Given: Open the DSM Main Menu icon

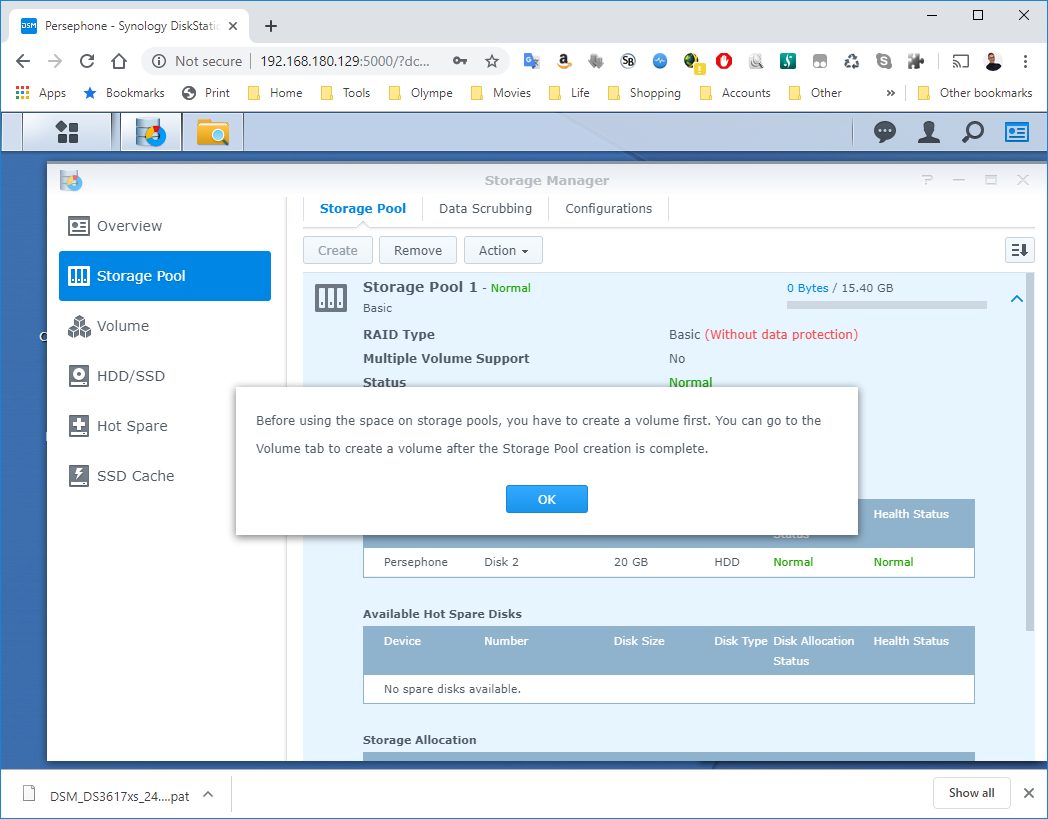Looking at the screenshot, I should pyautogui.click(x=67, y=132).
